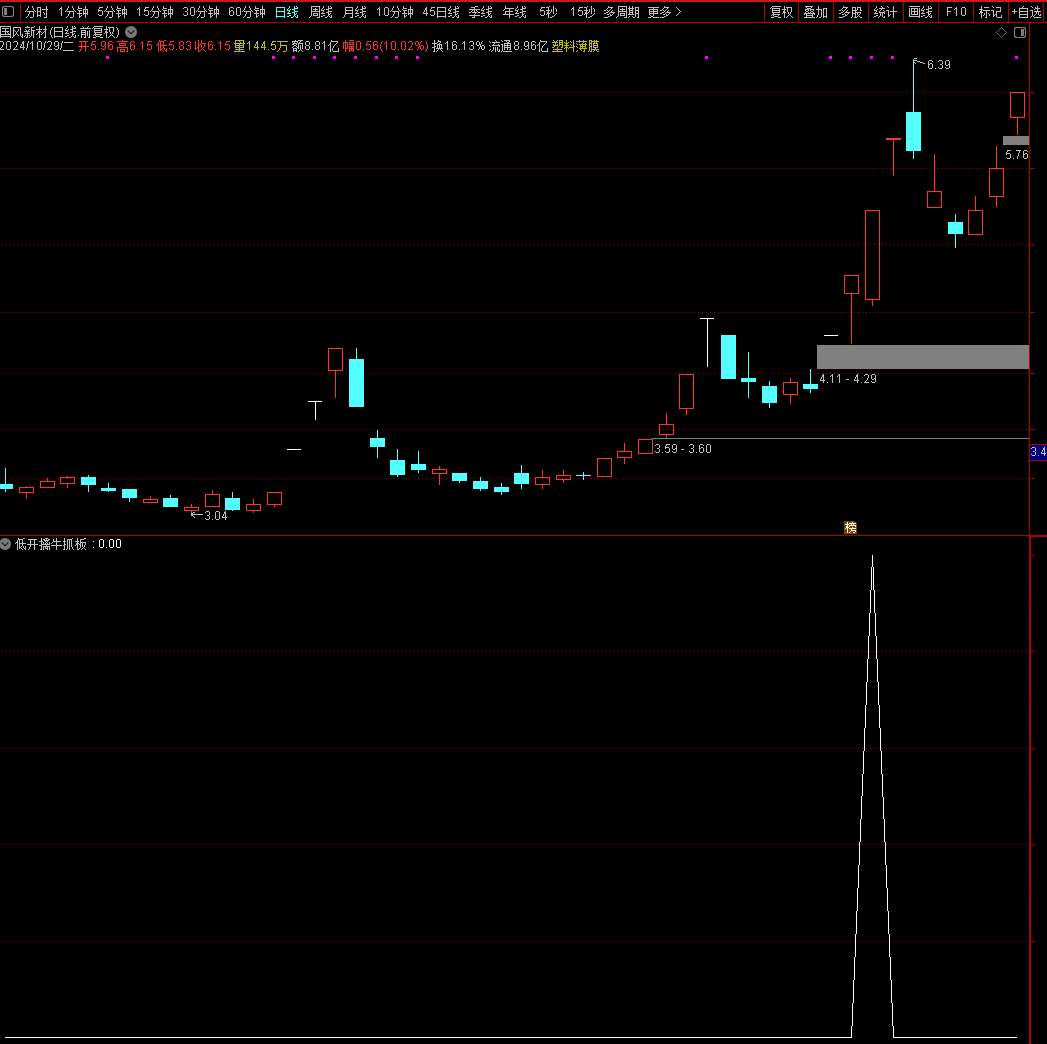Switch to the 周线 weekly period tab

click(320, 12)
